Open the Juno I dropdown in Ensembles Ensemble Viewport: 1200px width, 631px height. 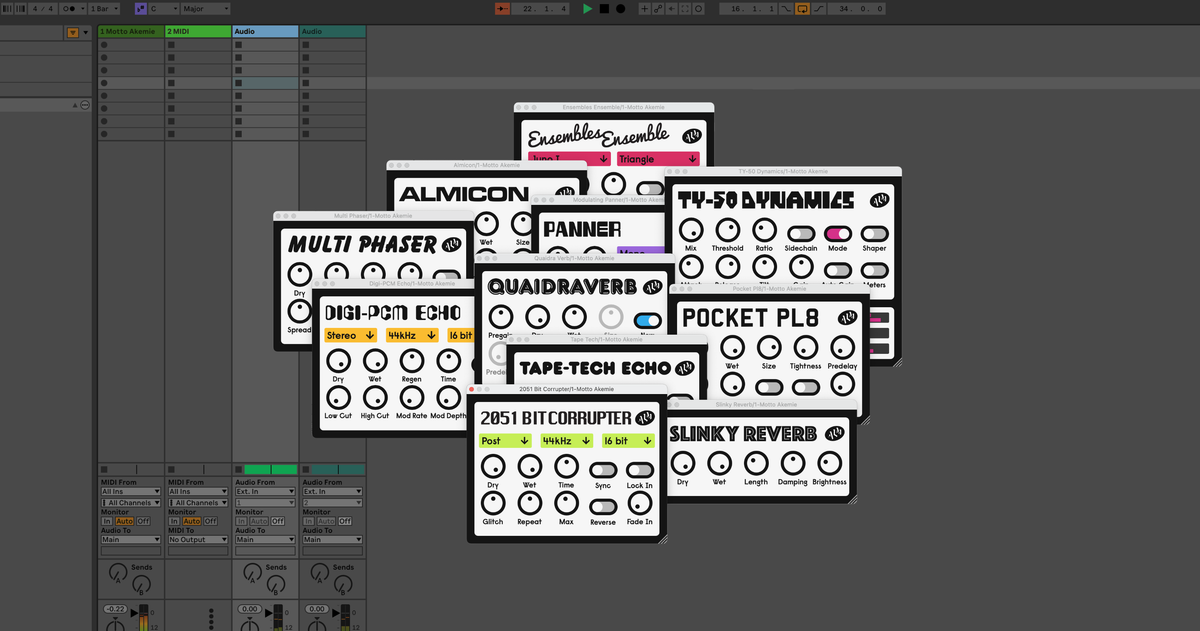point(568,158)
